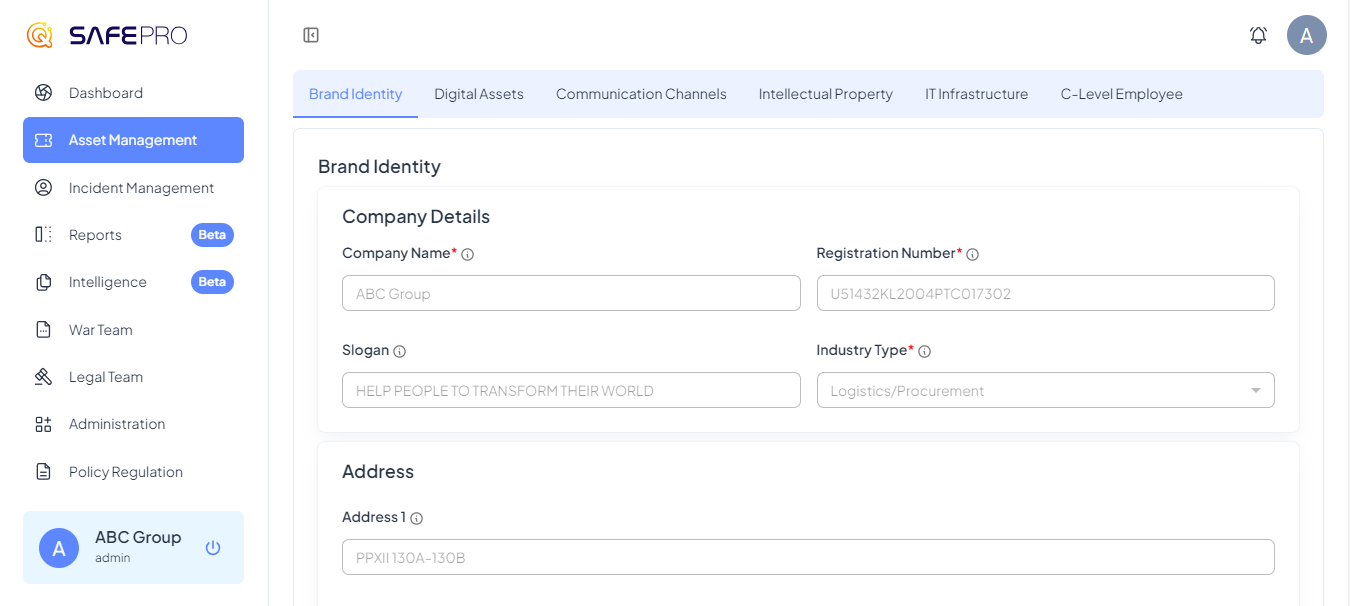Open the user avatar menu at top right
The image size is (1350, 606).
[x=1306, y=35]
